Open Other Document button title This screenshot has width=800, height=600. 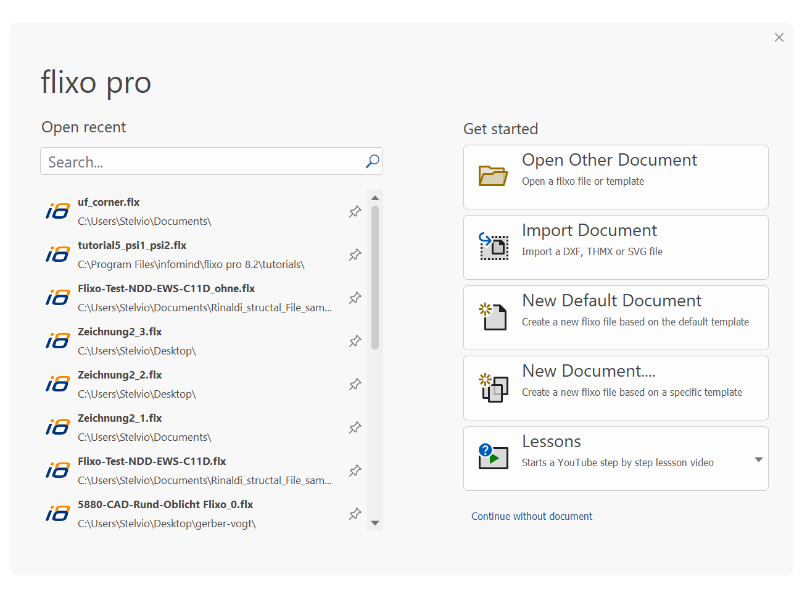point(609,160)
